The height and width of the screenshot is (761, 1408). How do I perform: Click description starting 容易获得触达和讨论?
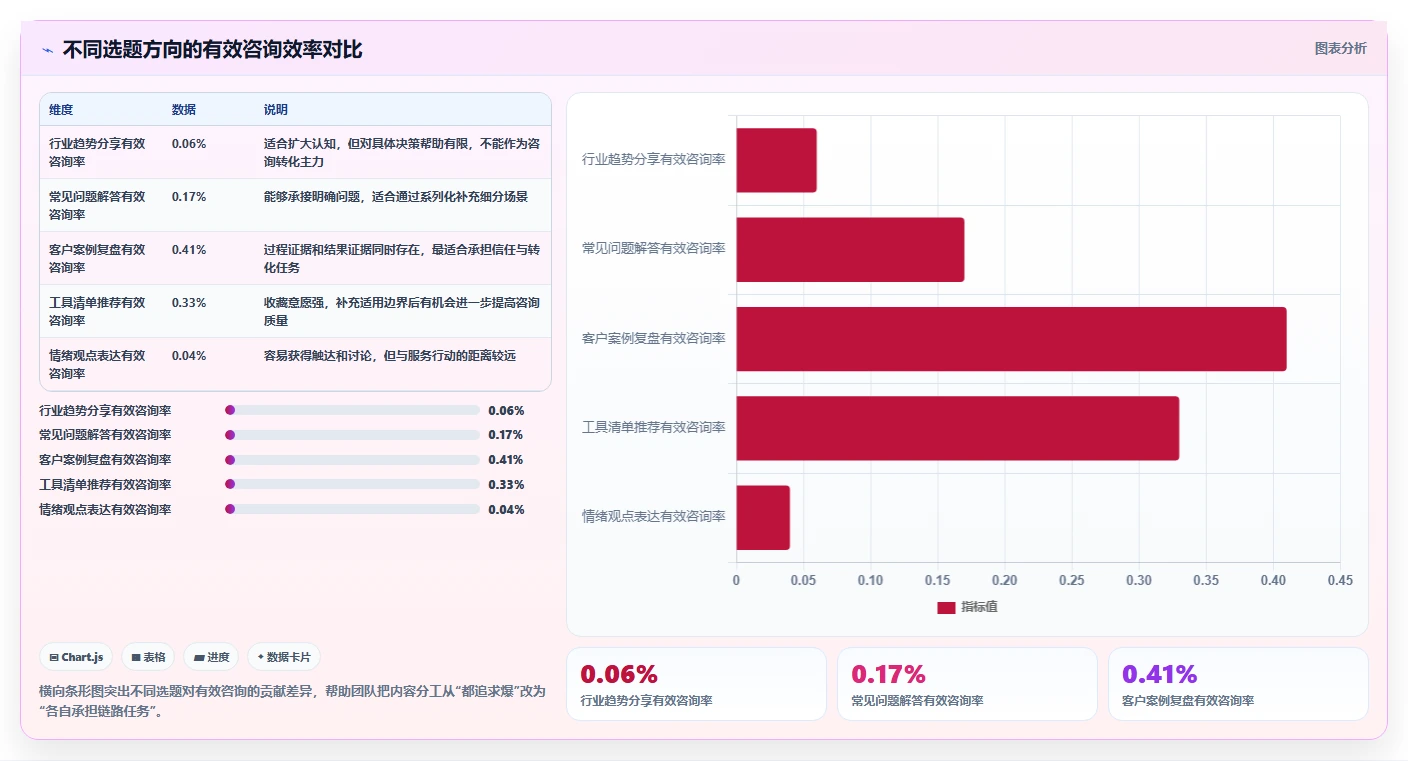pos(390,355)
